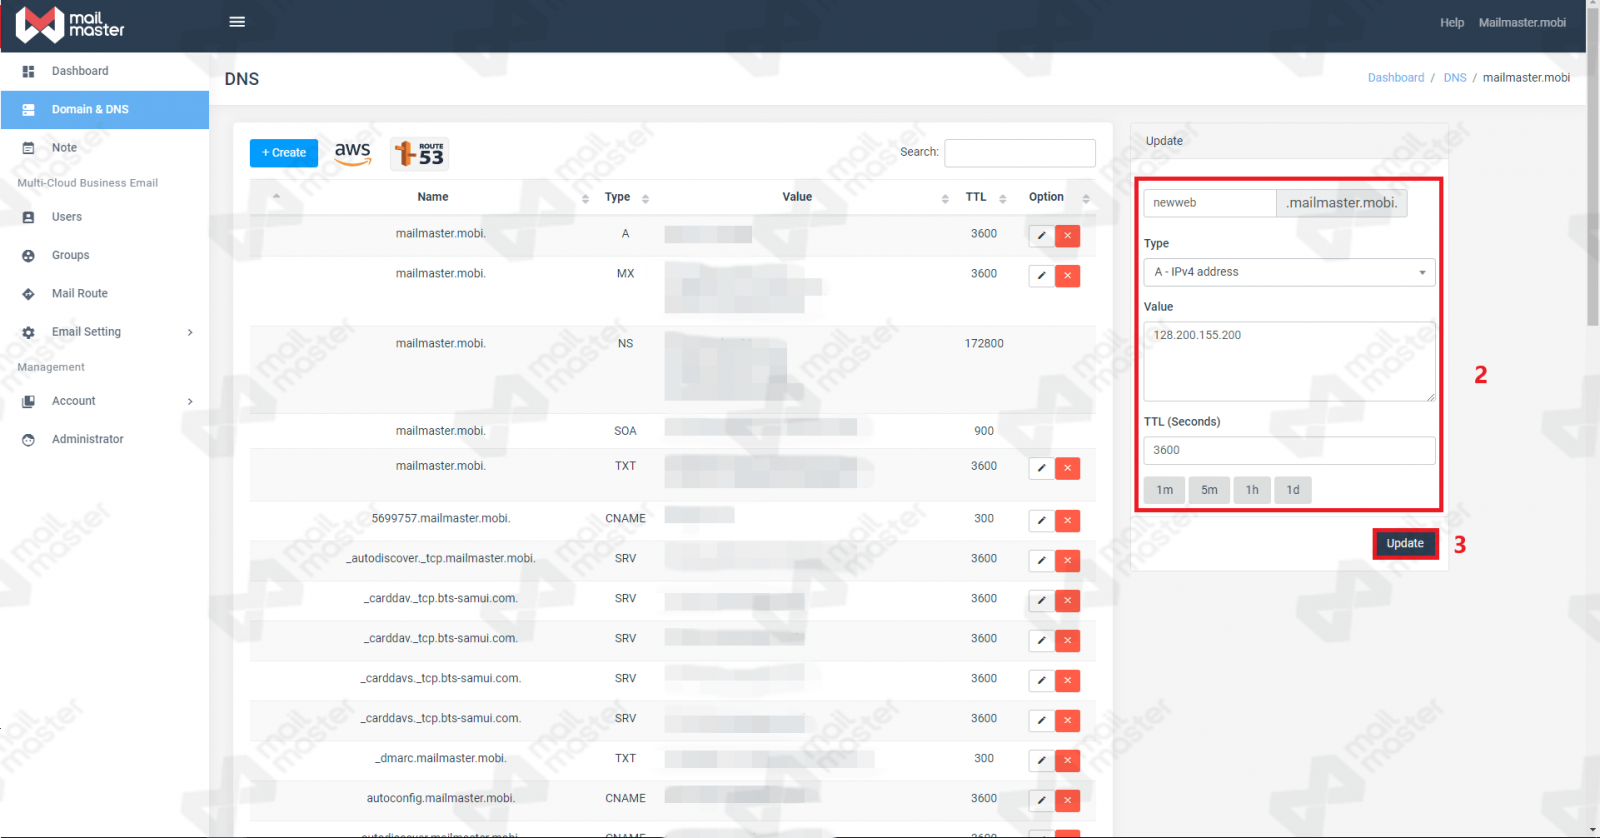Delete the _autodiscover._tcp.mailmaster.mobi. SRV record
Screen dimensions: 1600x838
pyautogui.click(x=1067, y=561)
